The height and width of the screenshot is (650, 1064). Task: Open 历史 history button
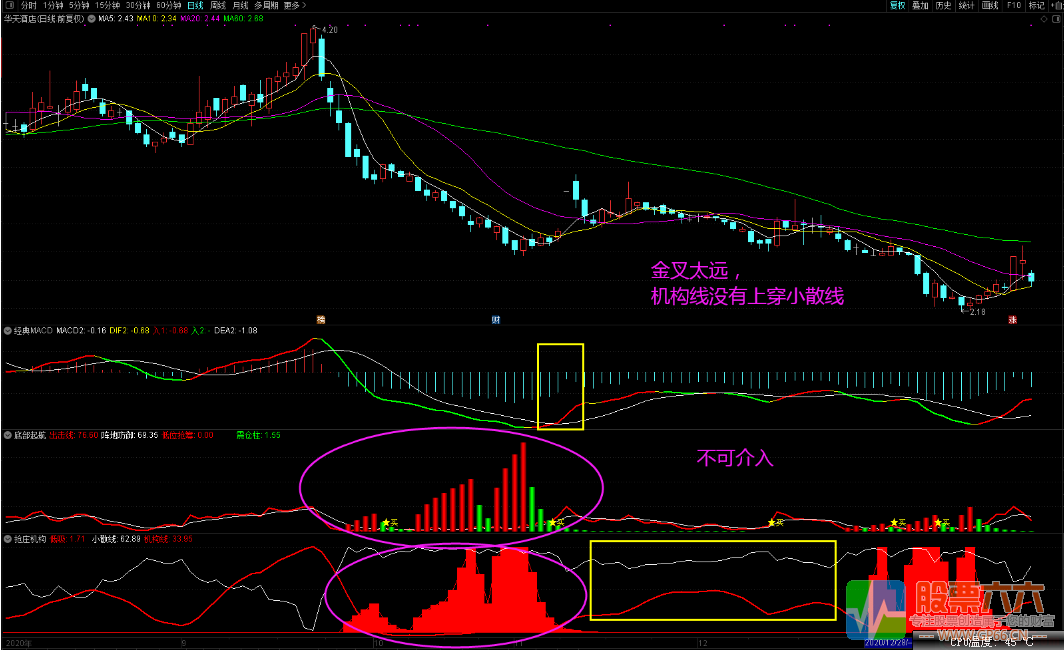[x=943, y=5]
